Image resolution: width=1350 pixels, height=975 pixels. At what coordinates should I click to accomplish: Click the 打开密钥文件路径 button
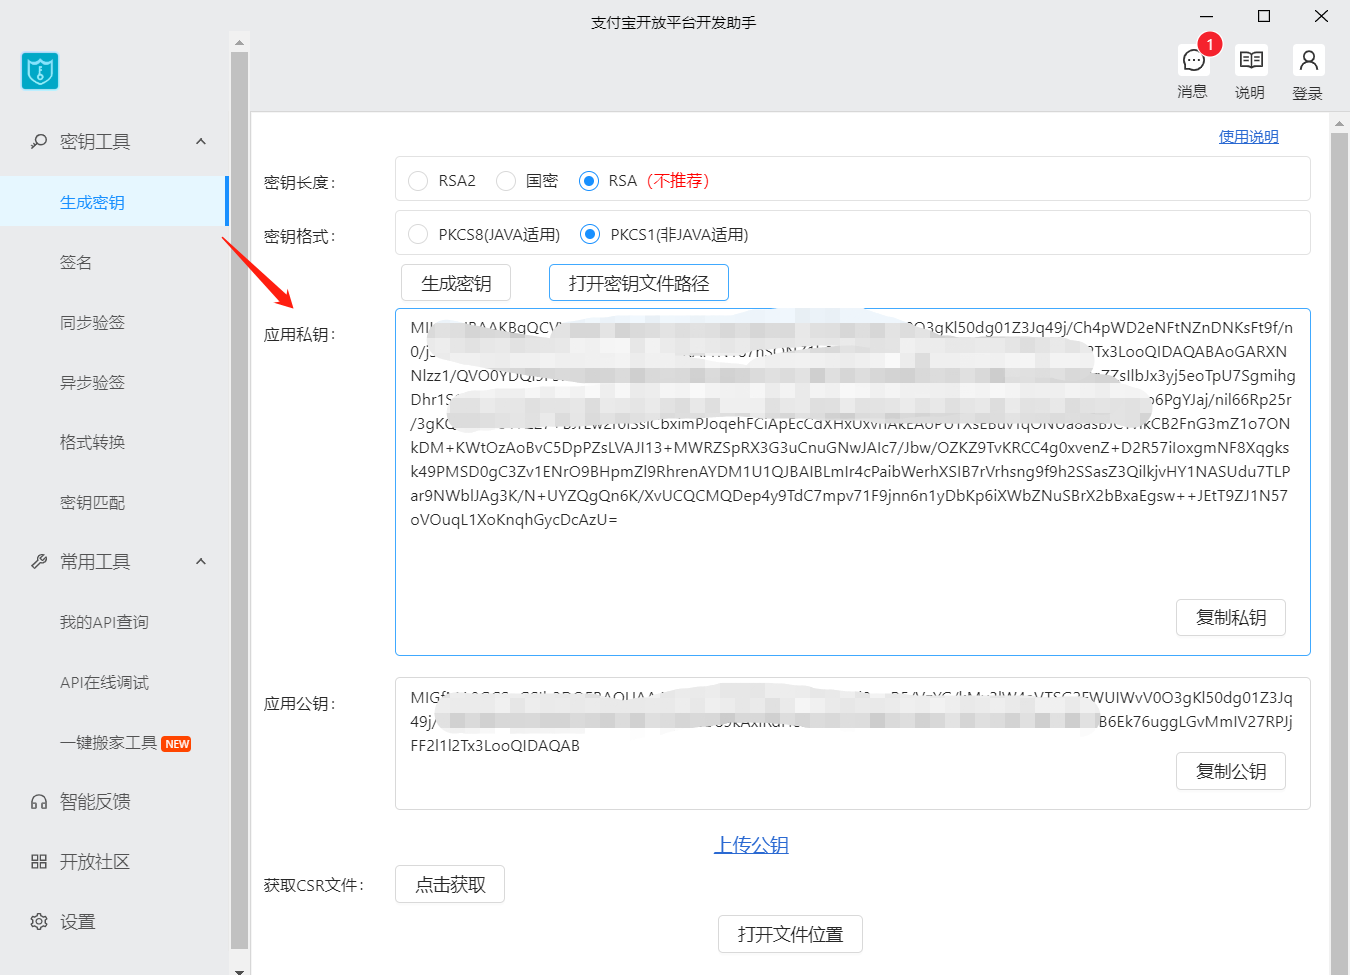point(639,283)
